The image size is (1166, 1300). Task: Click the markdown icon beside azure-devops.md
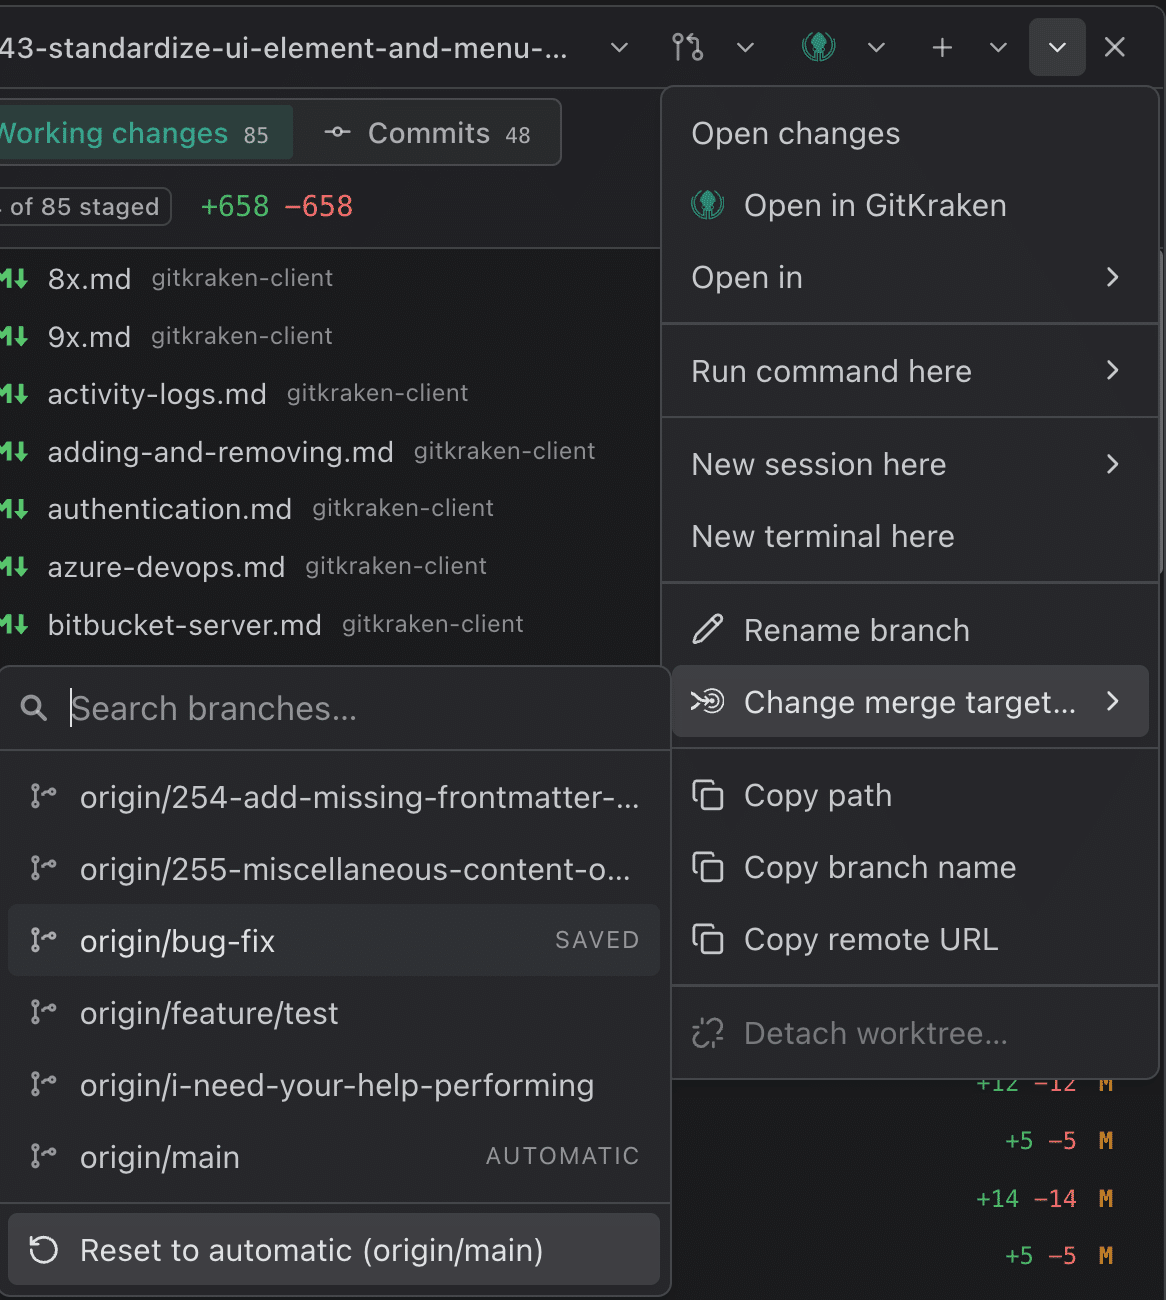pos(14,567)
